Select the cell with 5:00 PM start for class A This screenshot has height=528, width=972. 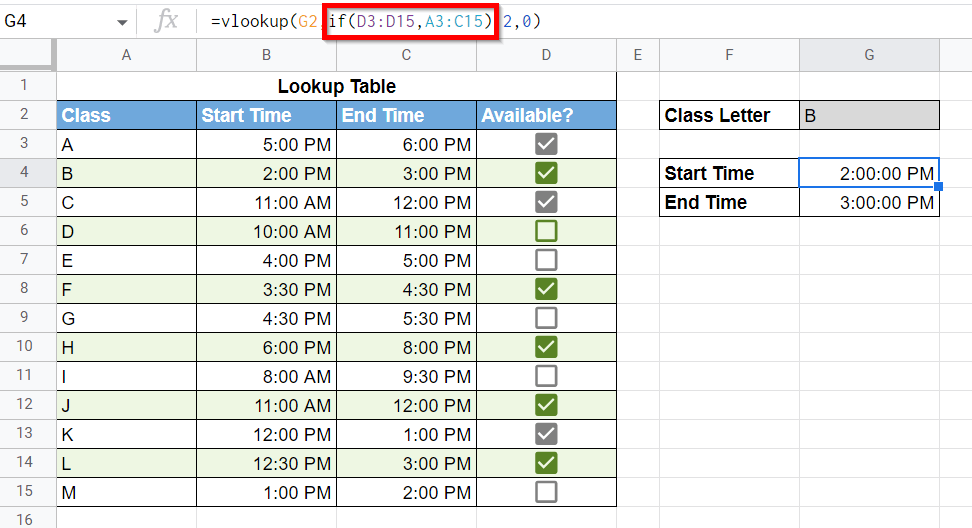click(x=267, y=144)
